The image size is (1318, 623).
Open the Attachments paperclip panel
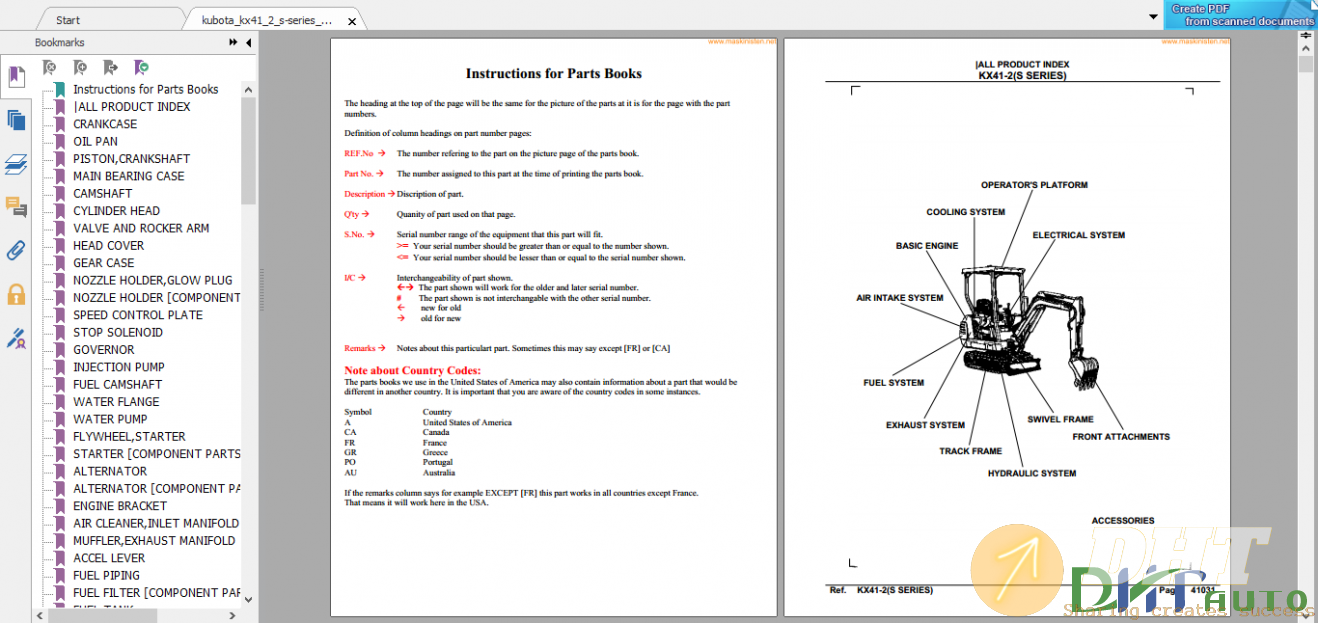point(16,250)
